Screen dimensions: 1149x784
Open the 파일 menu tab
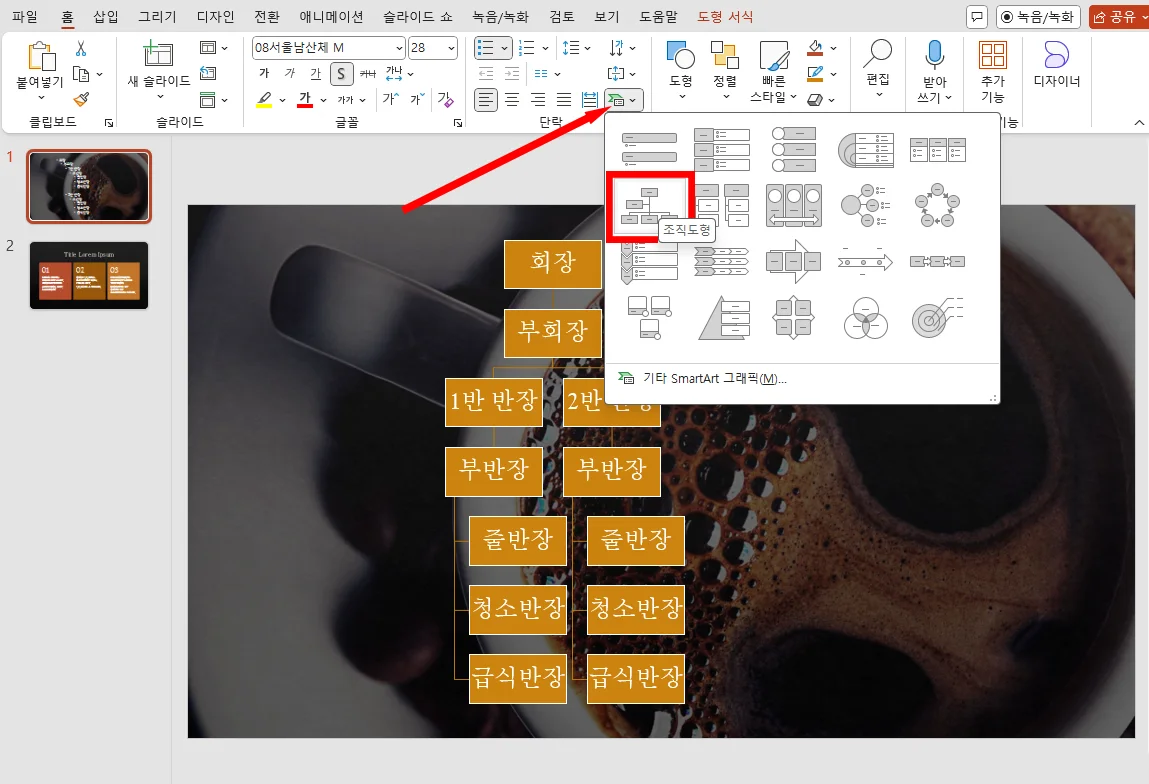25,16
